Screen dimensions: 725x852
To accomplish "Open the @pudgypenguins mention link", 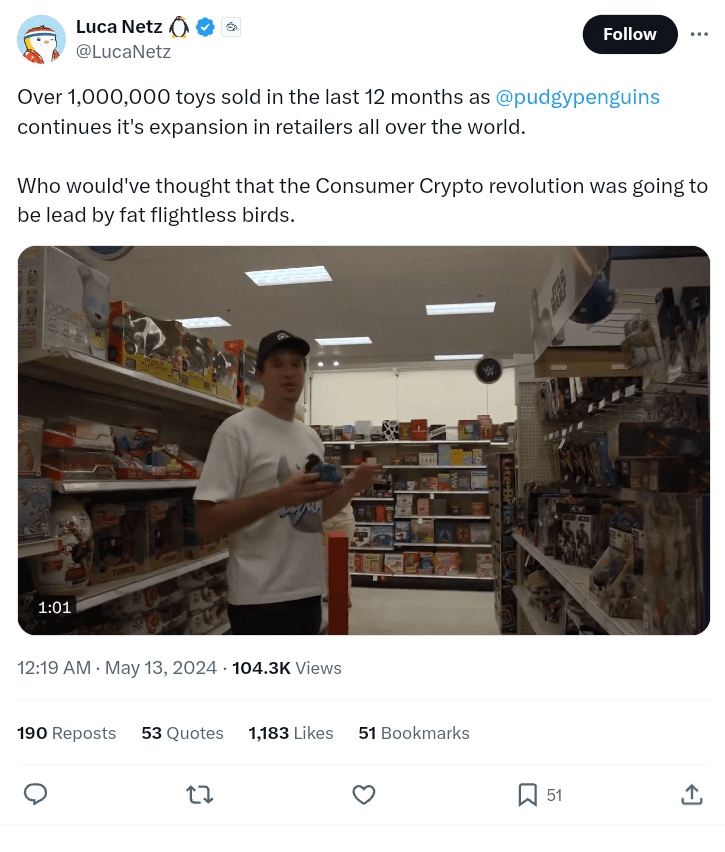I will [577, 97].
